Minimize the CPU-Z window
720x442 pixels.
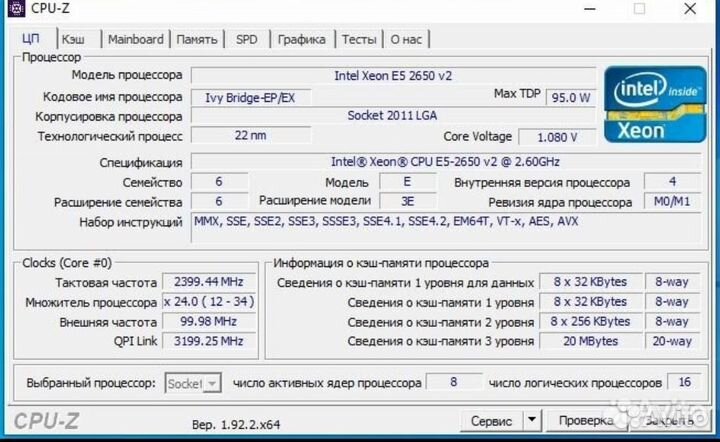[590, 9]
